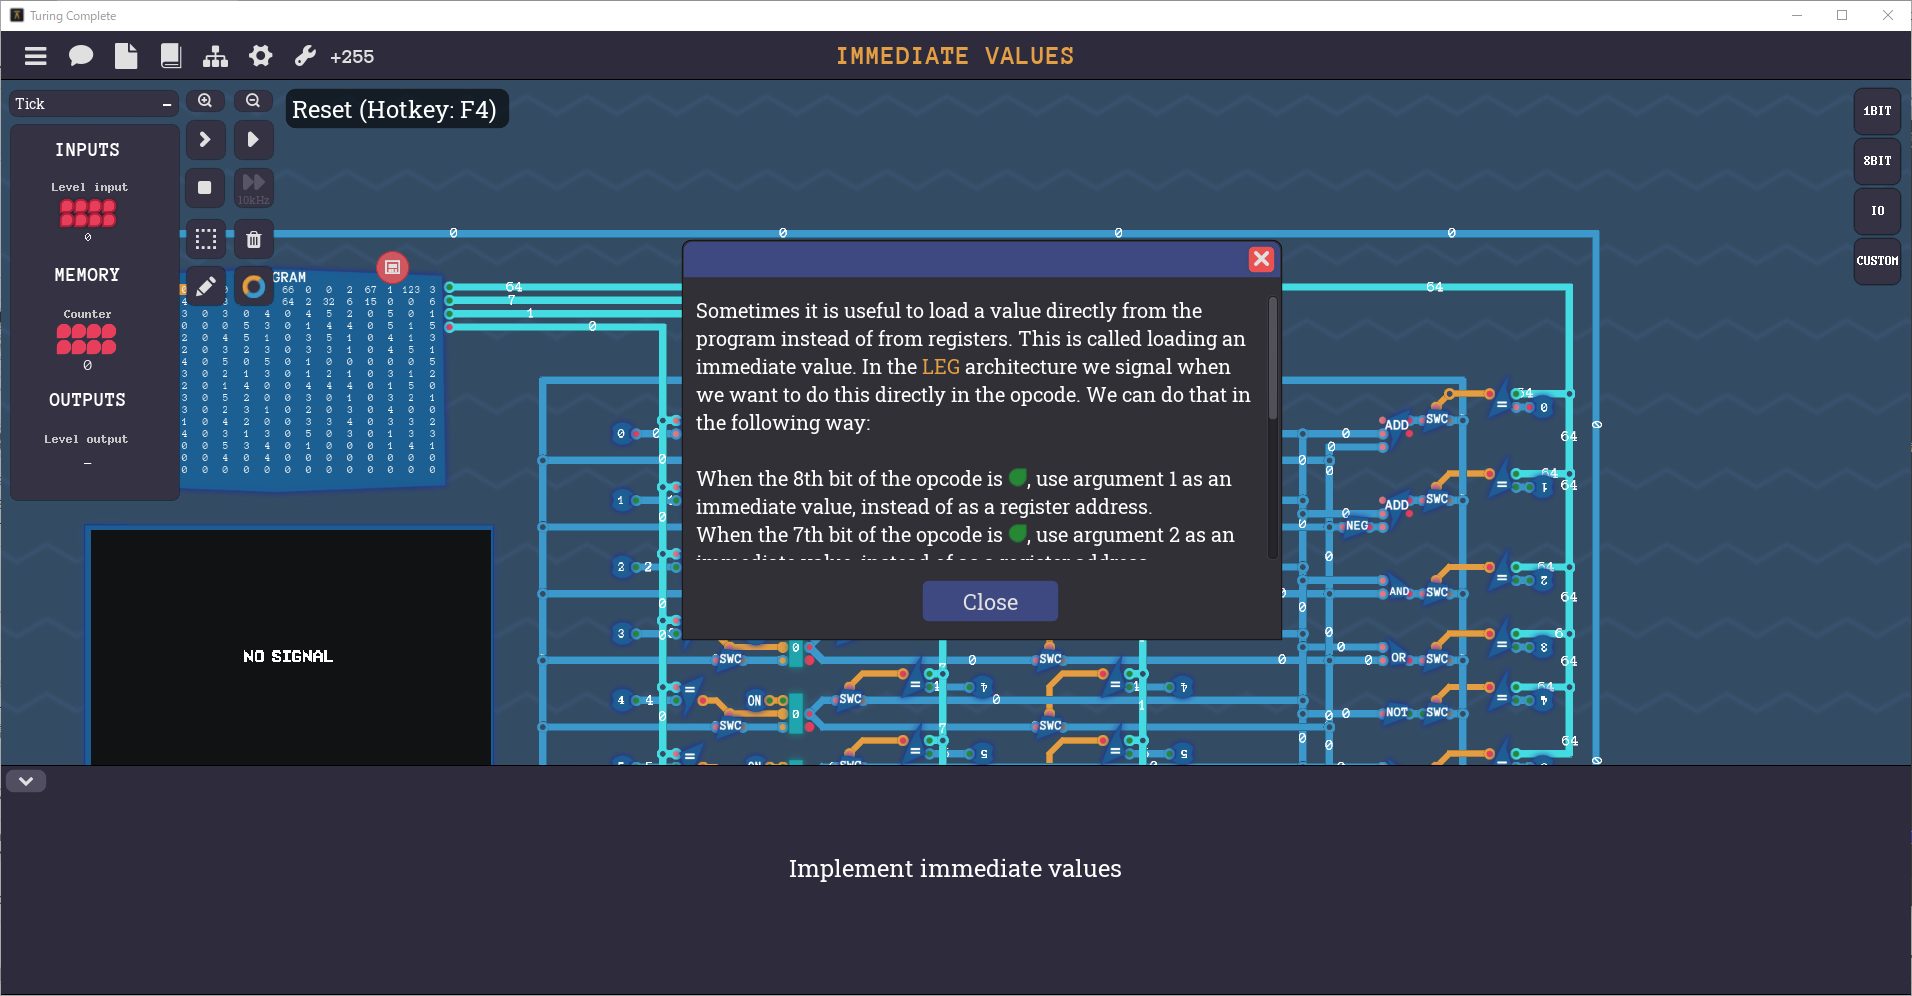Image resolution: width=1912 pixels, height=996 pixels.
Task: Collapse the bottom task panel chevron
Action: pos(26,781)
